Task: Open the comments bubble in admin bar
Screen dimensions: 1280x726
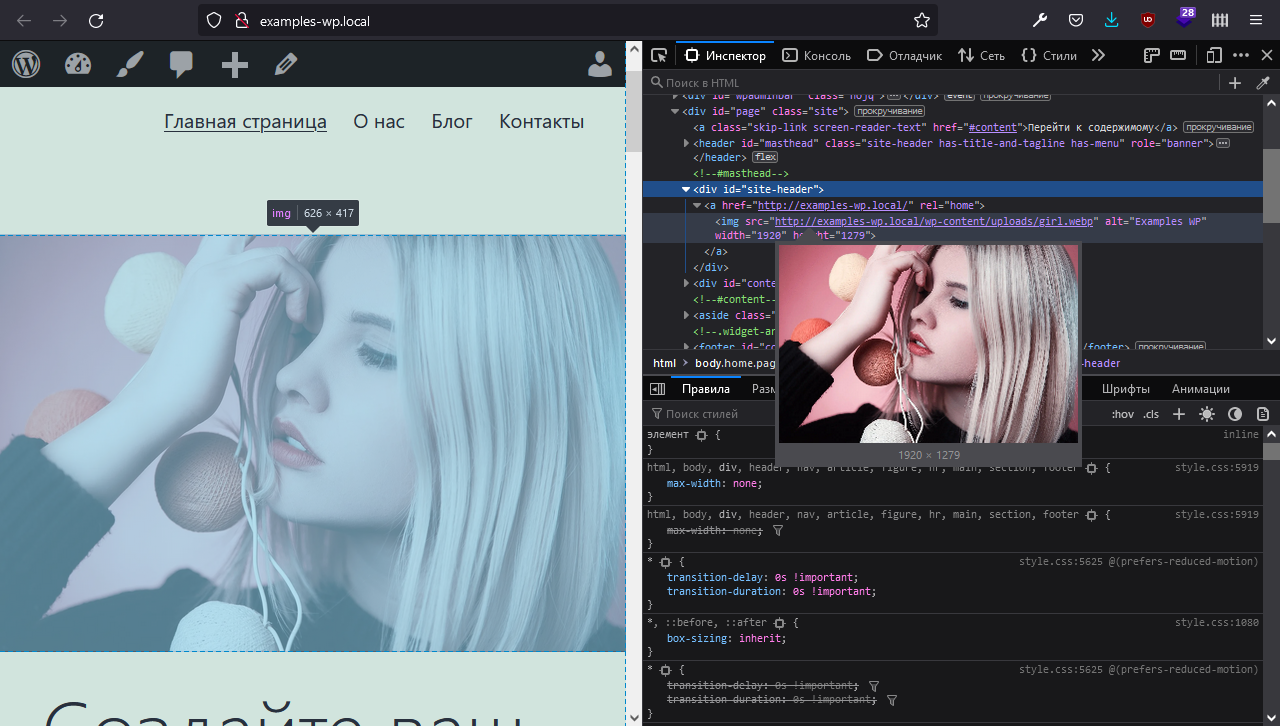Action: tap(181, 65)
